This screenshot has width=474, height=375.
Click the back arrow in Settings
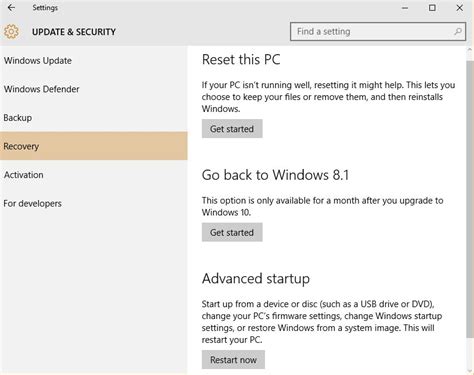11,8
